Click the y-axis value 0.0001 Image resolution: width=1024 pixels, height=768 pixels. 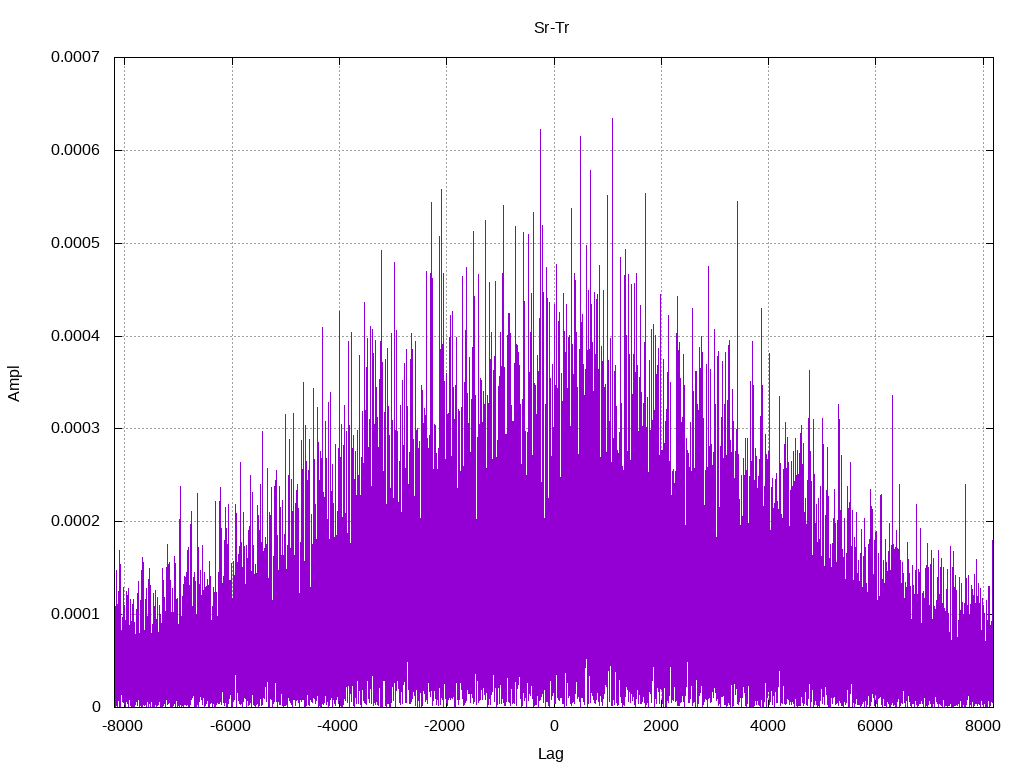click(76, 615)
